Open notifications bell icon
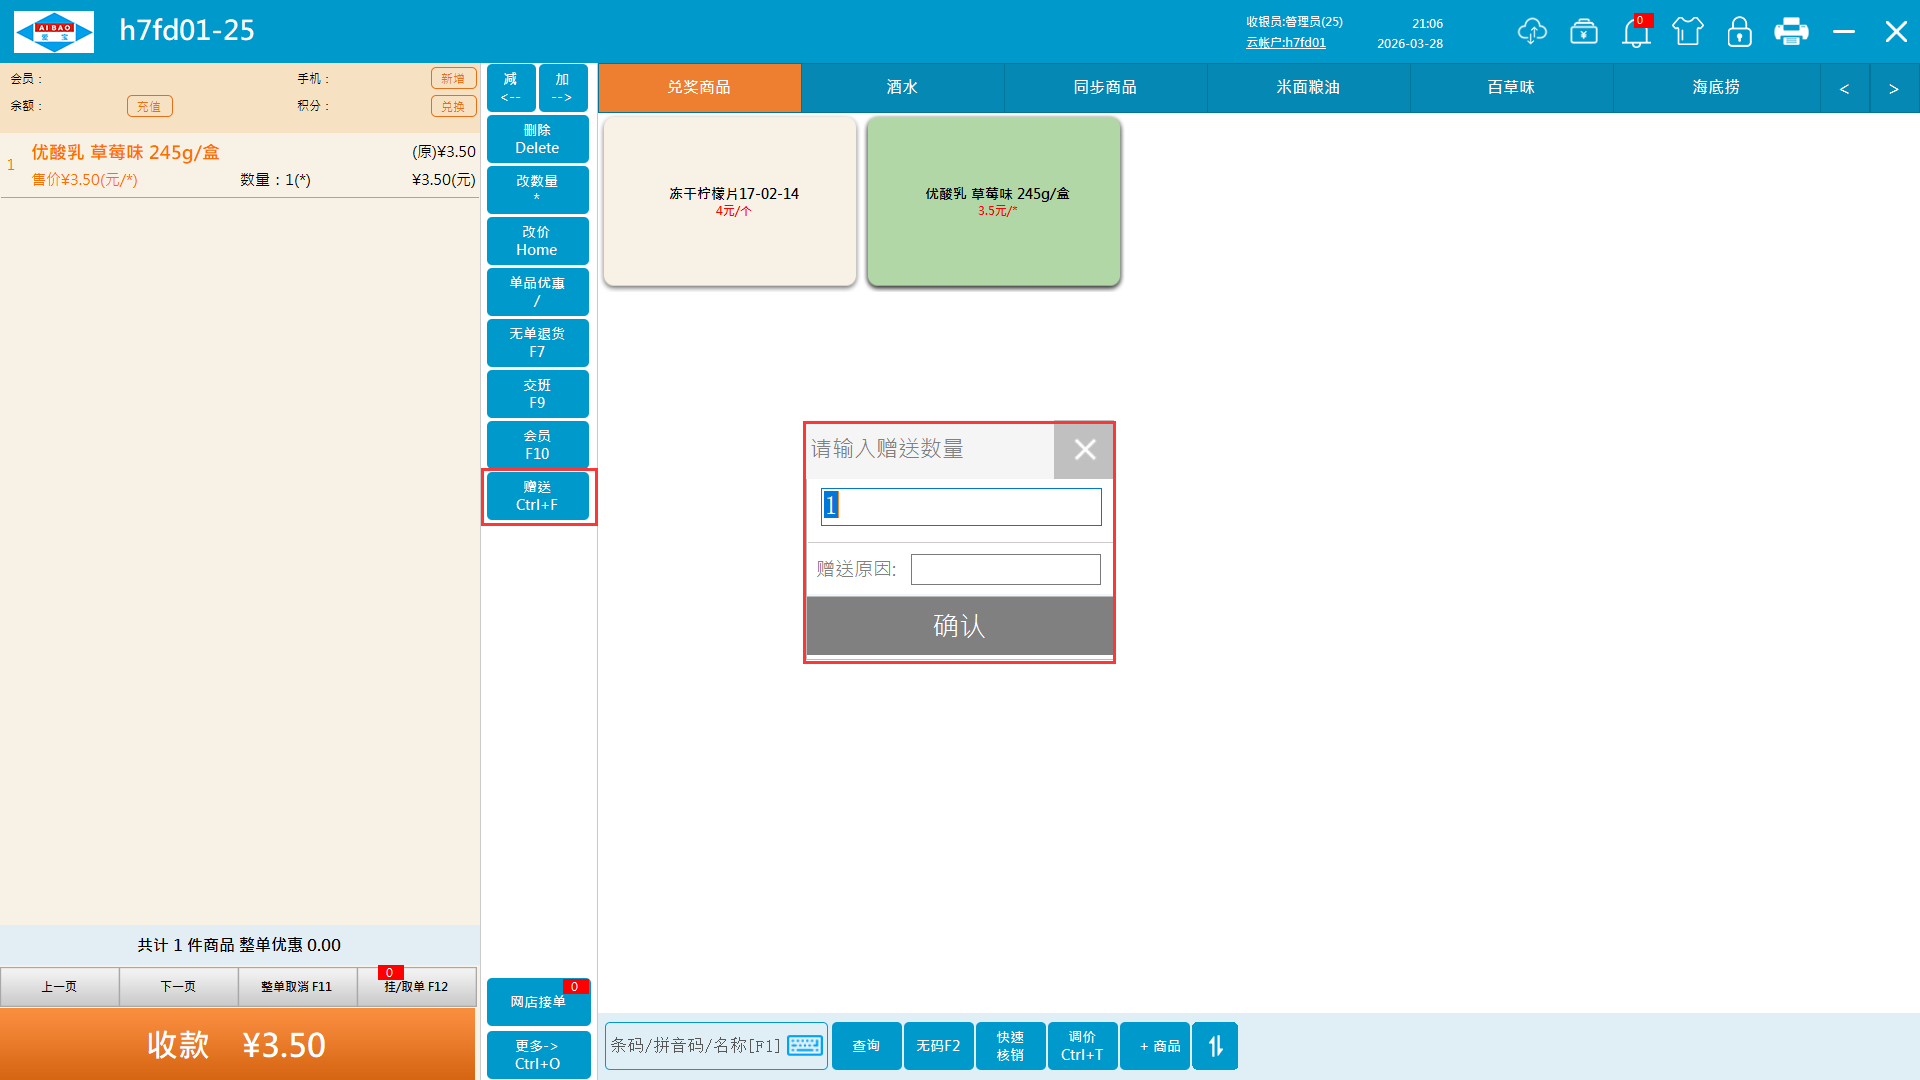The width and height of the screenshot is (1920, 1080). click(x=1636, y=32)
